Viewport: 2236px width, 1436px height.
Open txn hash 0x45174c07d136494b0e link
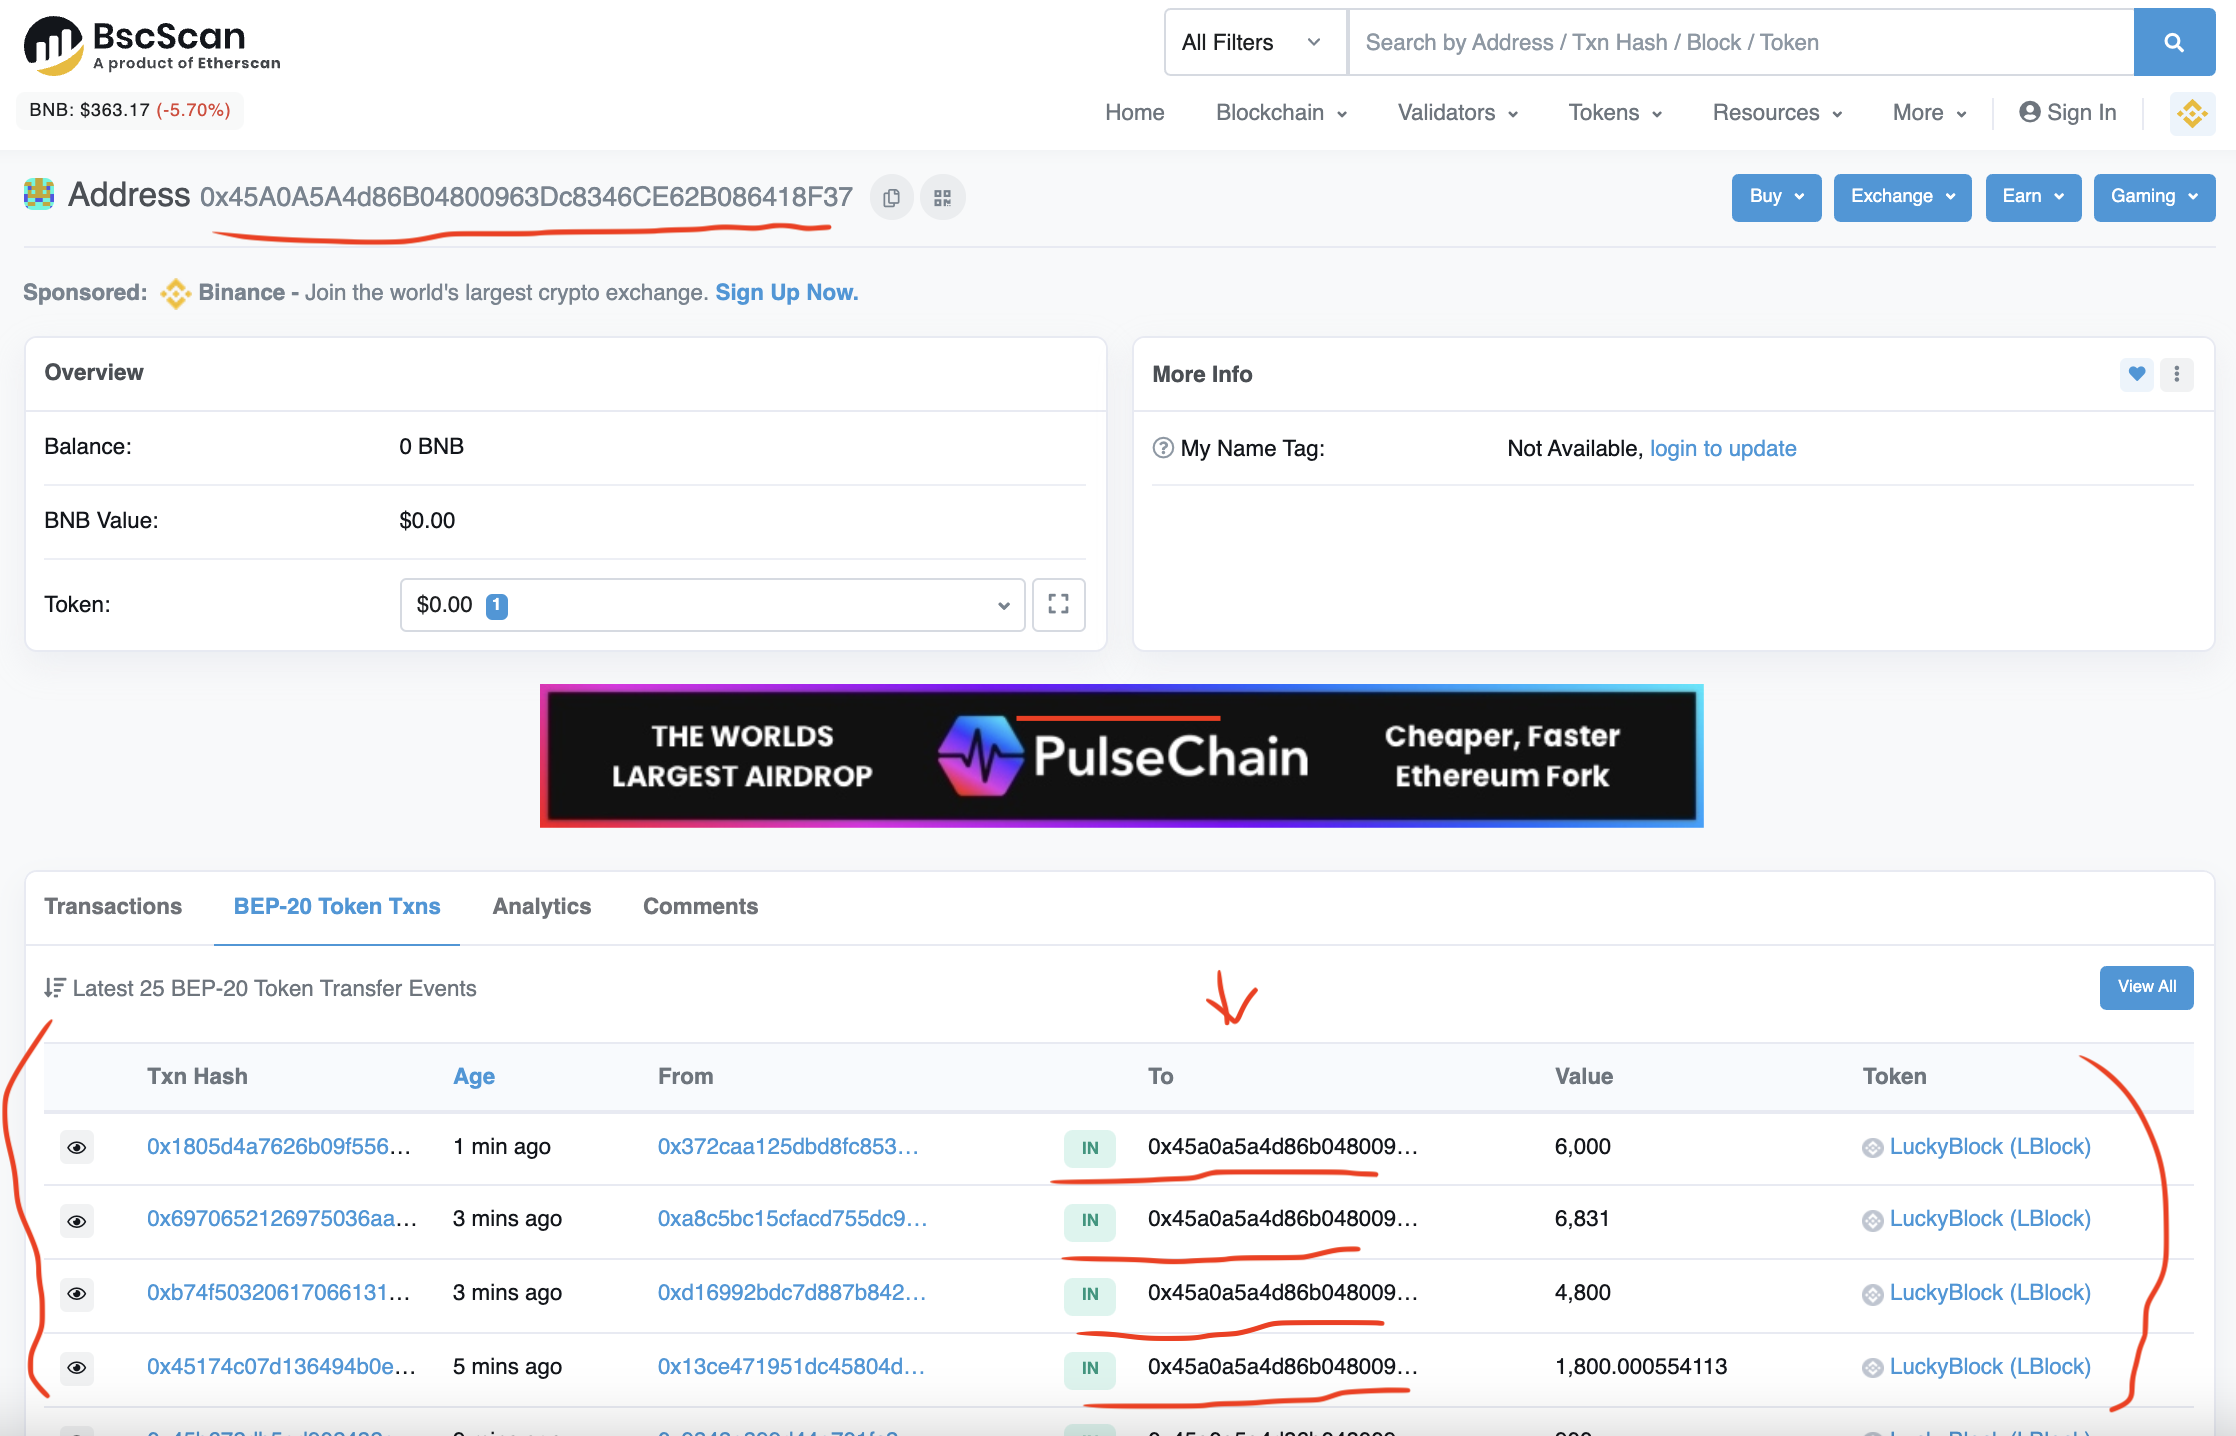281,1366
